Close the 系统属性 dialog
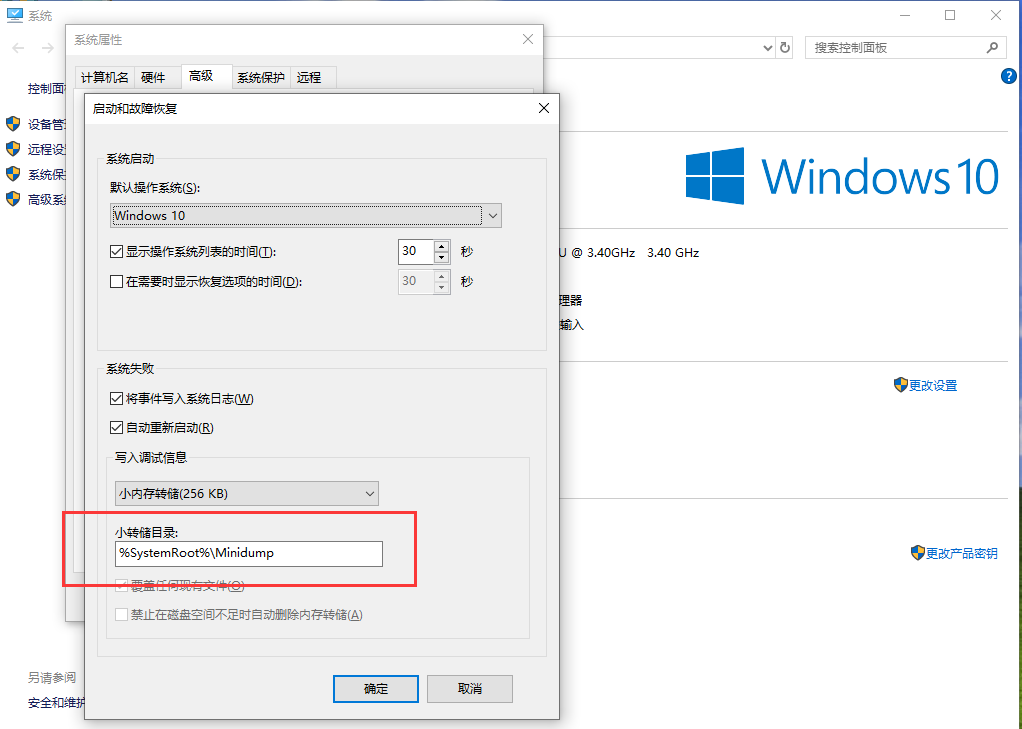 528,40
